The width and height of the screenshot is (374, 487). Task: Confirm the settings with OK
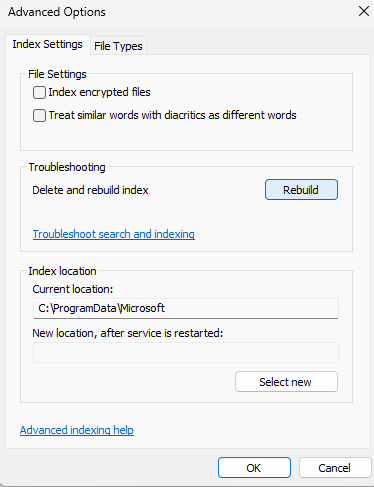coord(254,468)
